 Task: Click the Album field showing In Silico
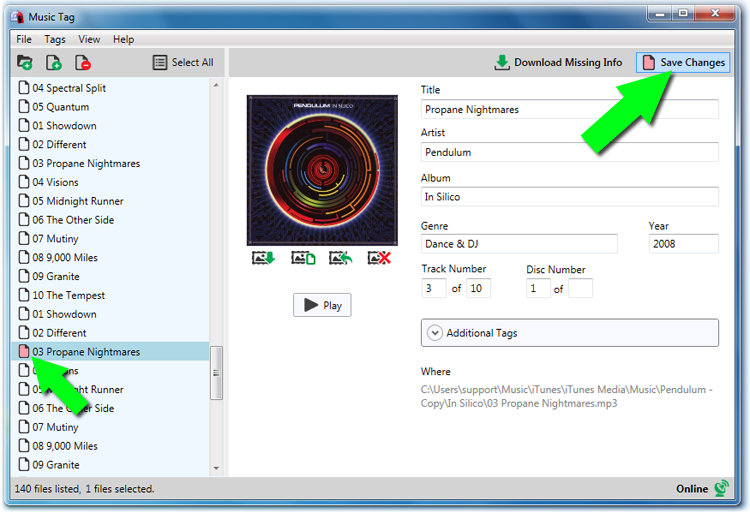point(570,196)
